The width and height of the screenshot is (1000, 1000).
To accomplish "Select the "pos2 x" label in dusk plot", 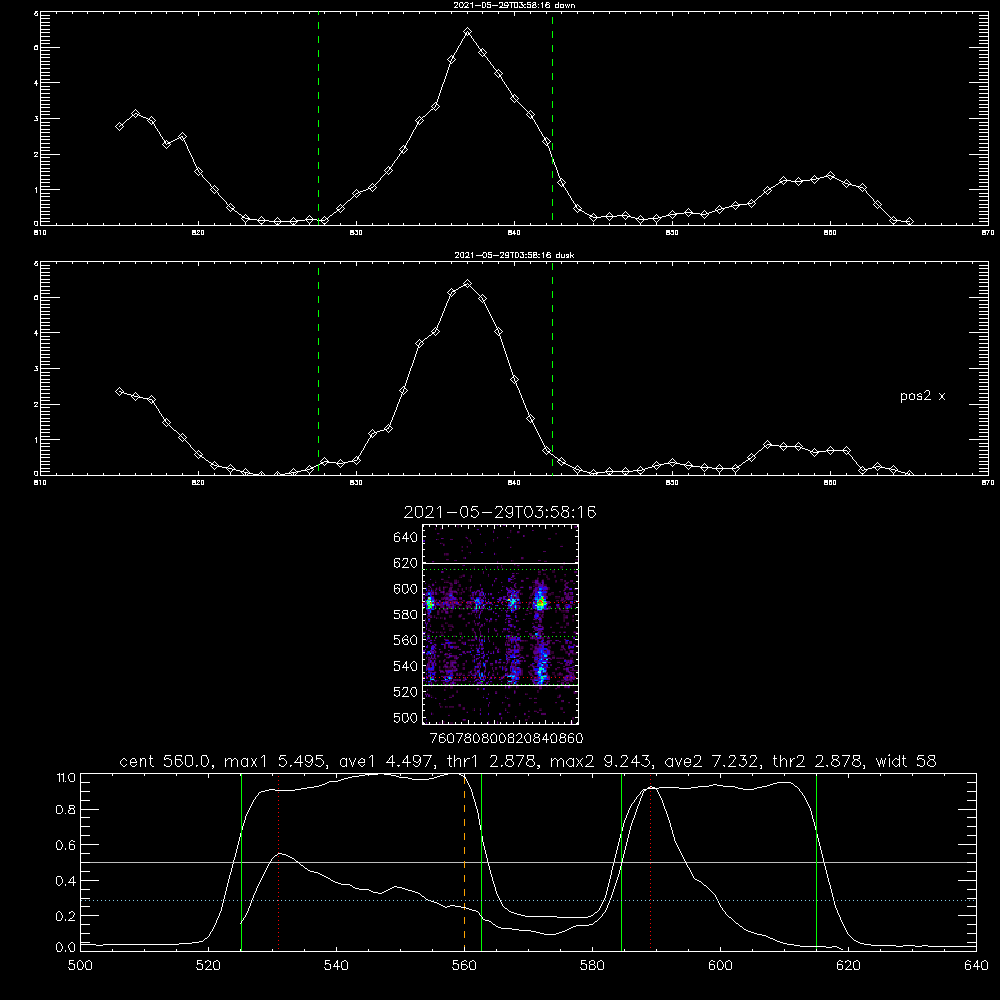I will pyautogui.click(x=922, y=396).
